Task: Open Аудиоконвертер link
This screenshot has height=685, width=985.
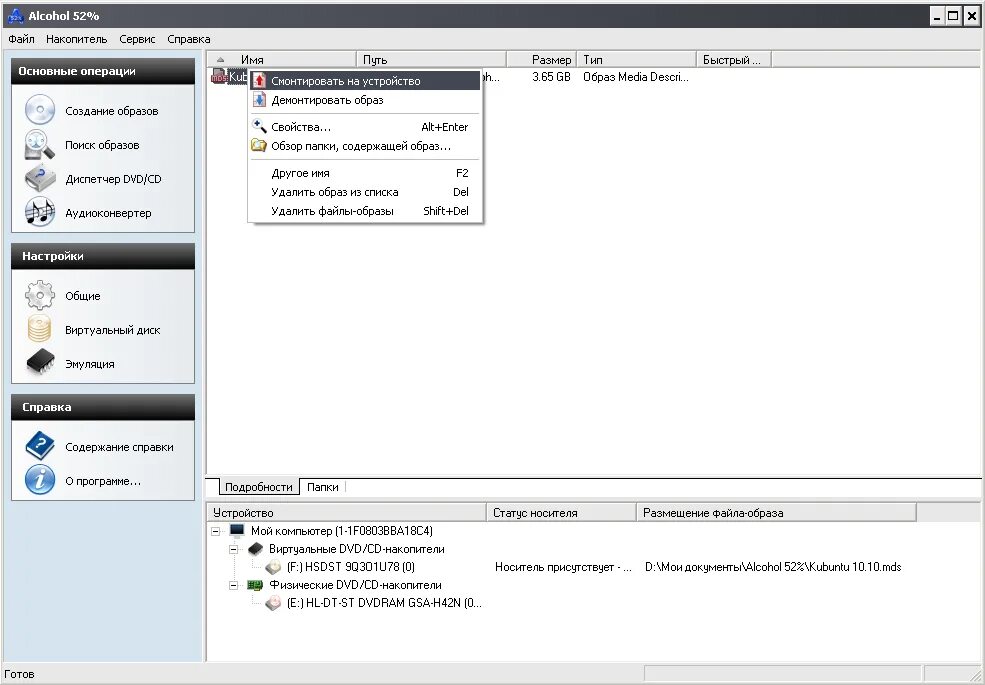Action: click(x=108, y=212)
